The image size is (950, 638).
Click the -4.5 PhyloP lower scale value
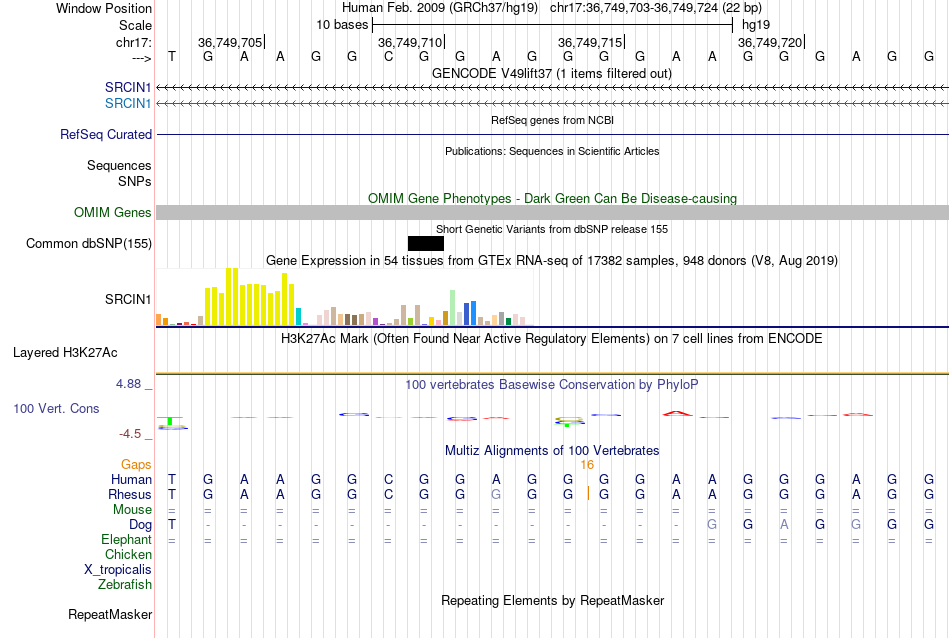(x=130, y=434)
